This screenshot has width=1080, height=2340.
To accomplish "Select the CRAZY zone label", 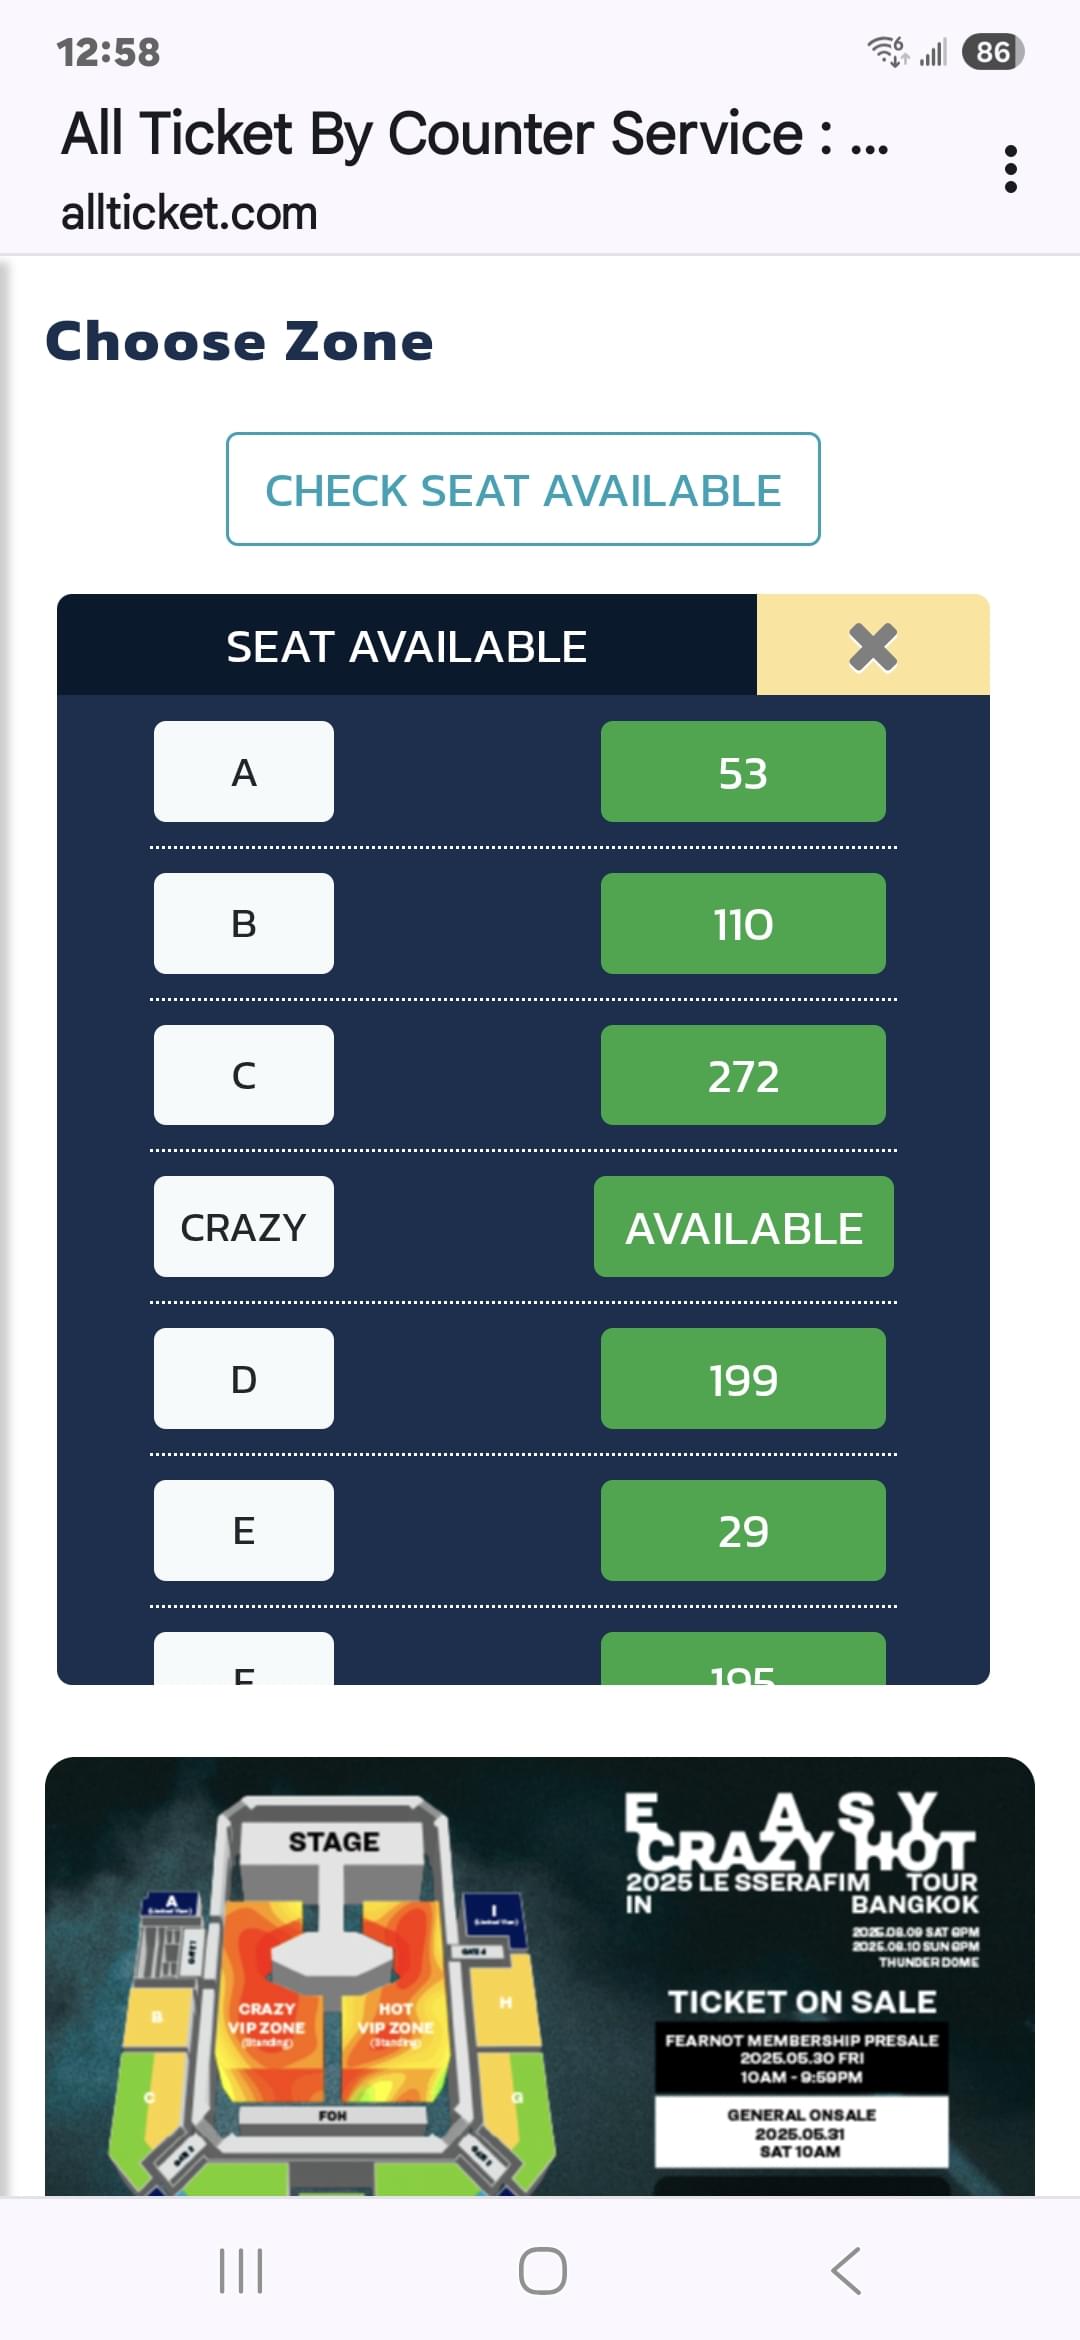I will click(x=244, y=1227).
